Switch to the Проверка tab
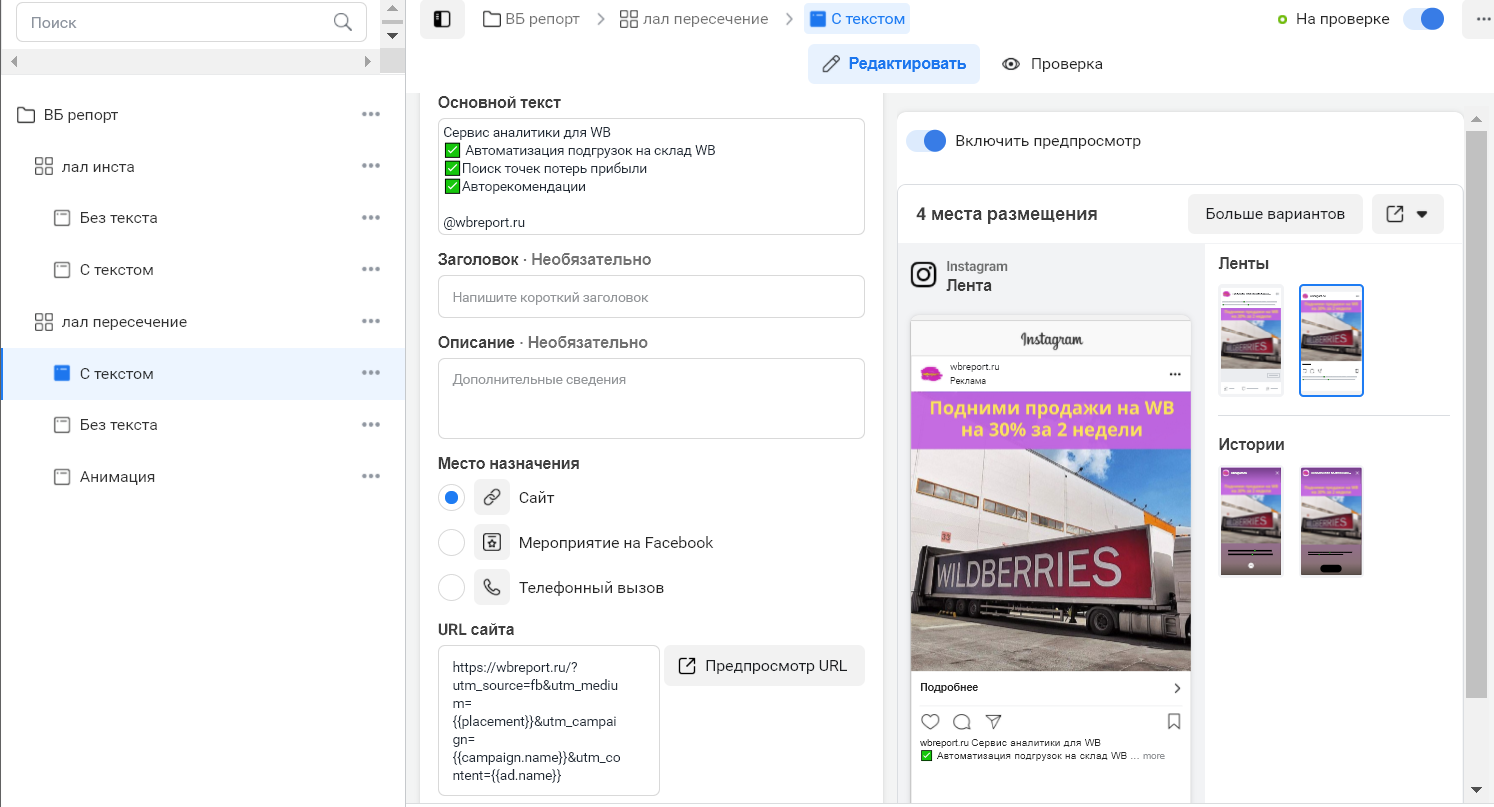This screenshot has height=807, width=1494. 1053,64
